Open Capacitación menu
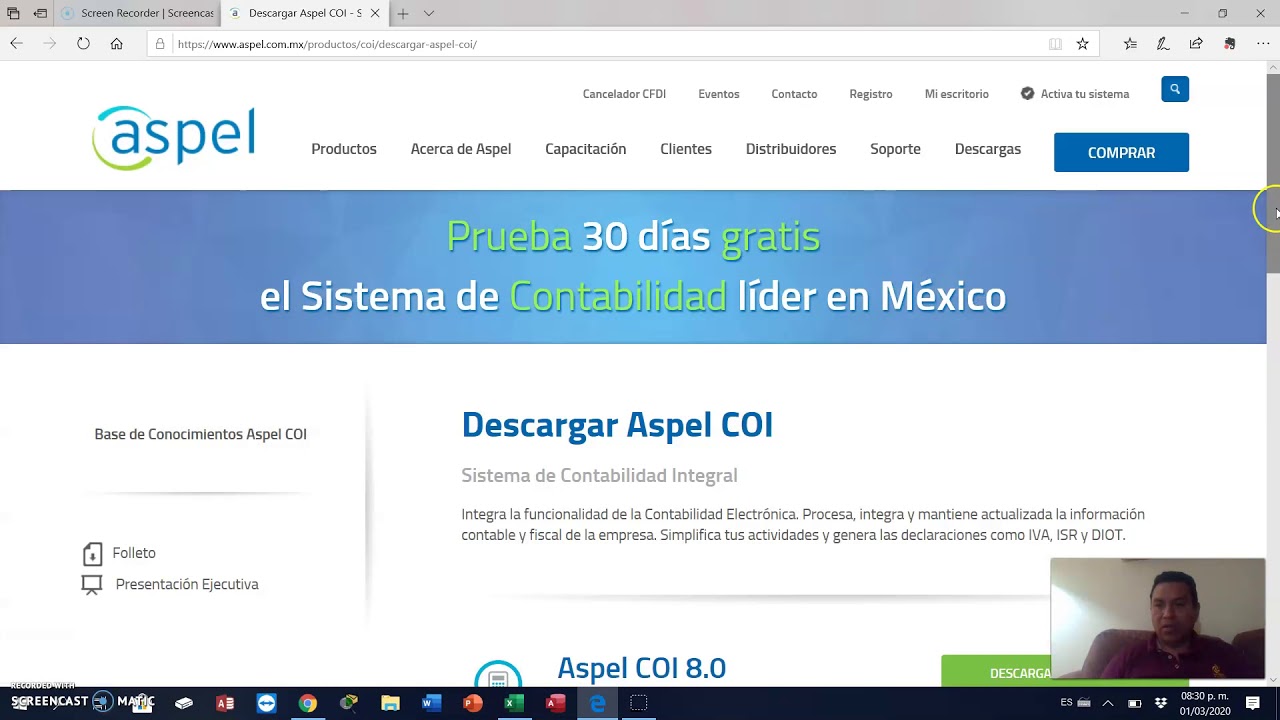 pos(586,149)
